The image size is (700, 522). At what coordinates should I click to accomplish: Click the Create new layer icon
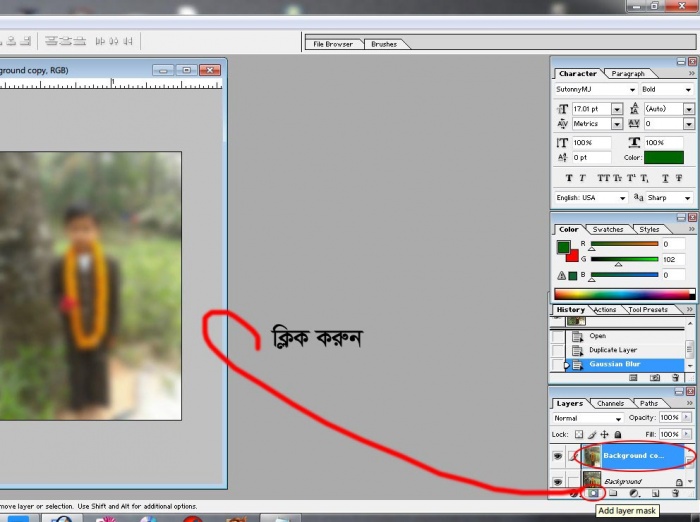(x=655, y=493)
